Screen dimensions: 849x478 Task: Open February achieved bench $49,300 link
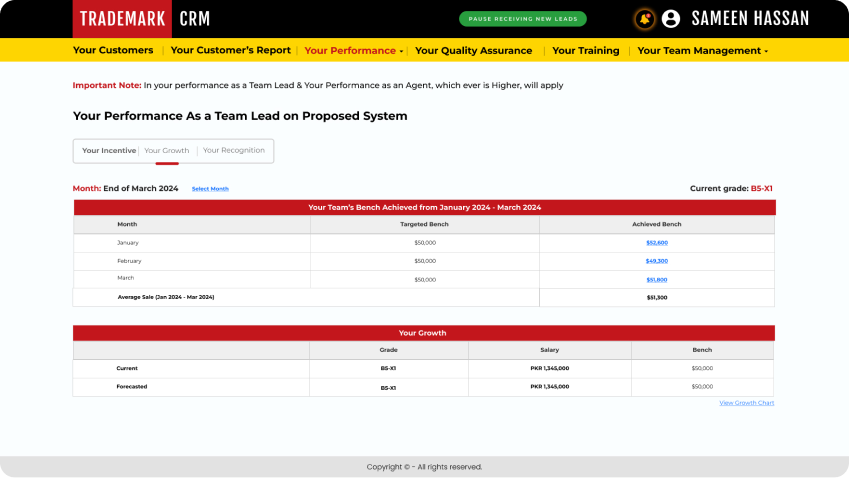point(656,261)
